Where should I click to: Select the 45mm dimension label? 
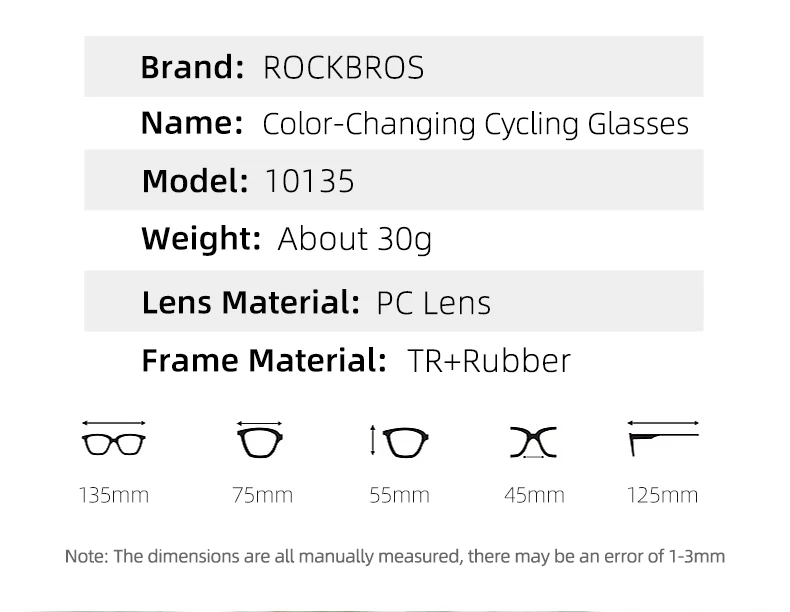pyautogui.click(x=535, y=495)
